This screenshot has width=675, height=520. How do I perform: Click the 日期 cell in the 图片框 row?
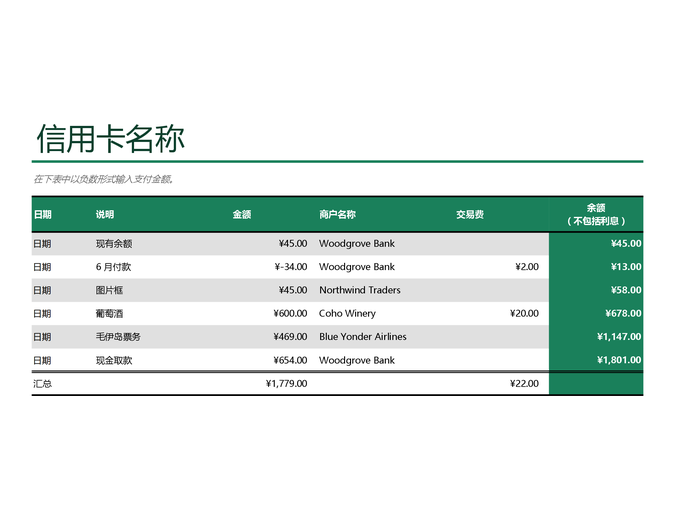coord(43,290)
